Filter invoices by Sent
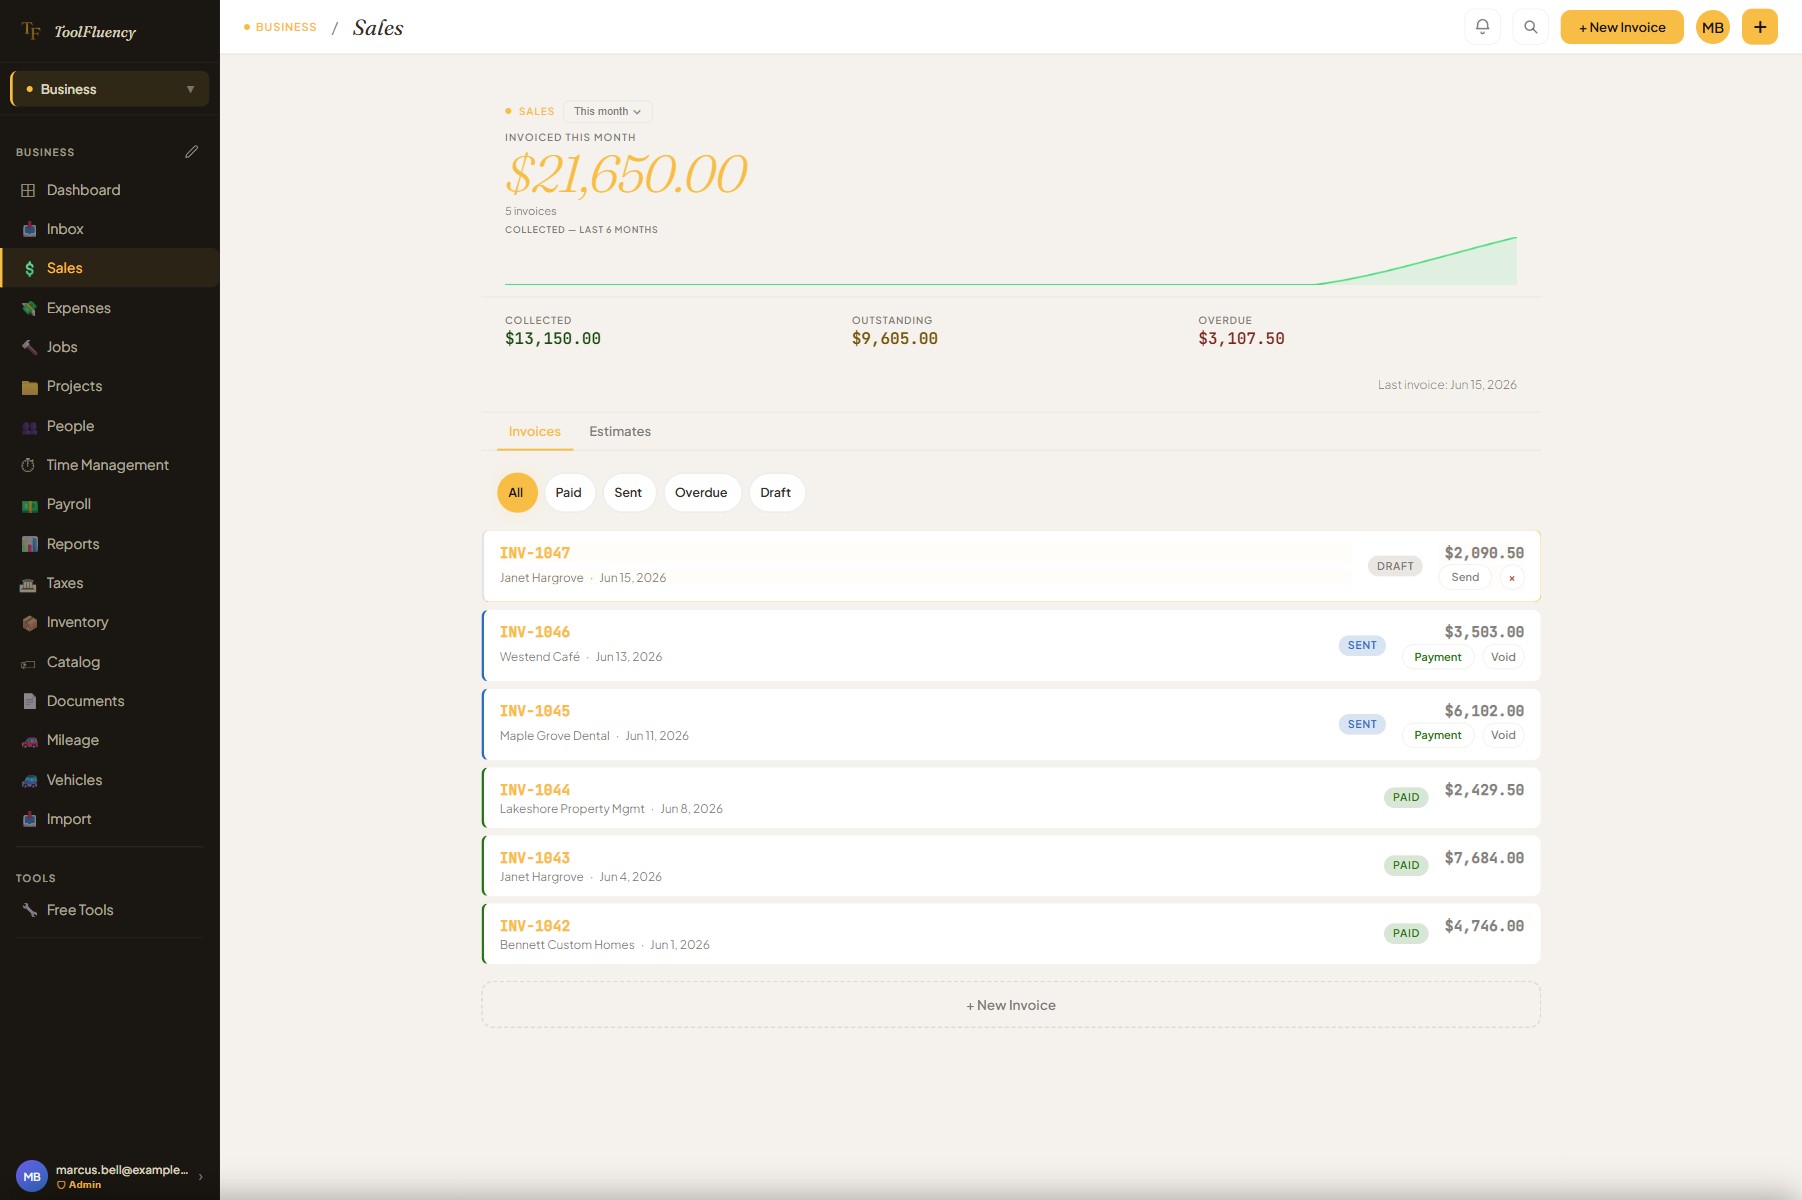Viewport: 1802px width, 1200px height. pyautogui.click(x=628, y=493)
